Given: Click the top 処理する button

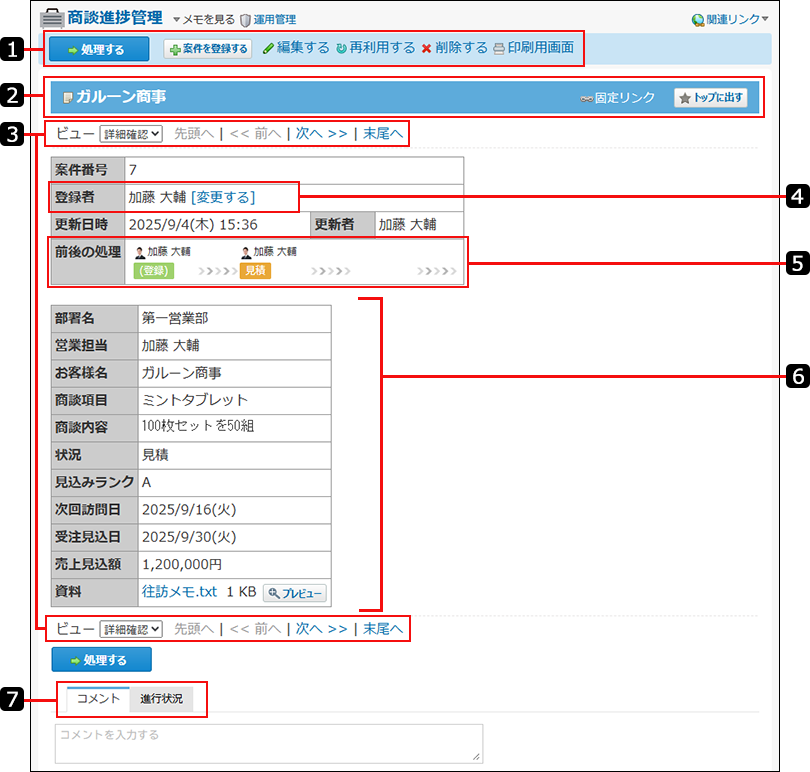Looking at the screenshot, I should coord(98,49).
